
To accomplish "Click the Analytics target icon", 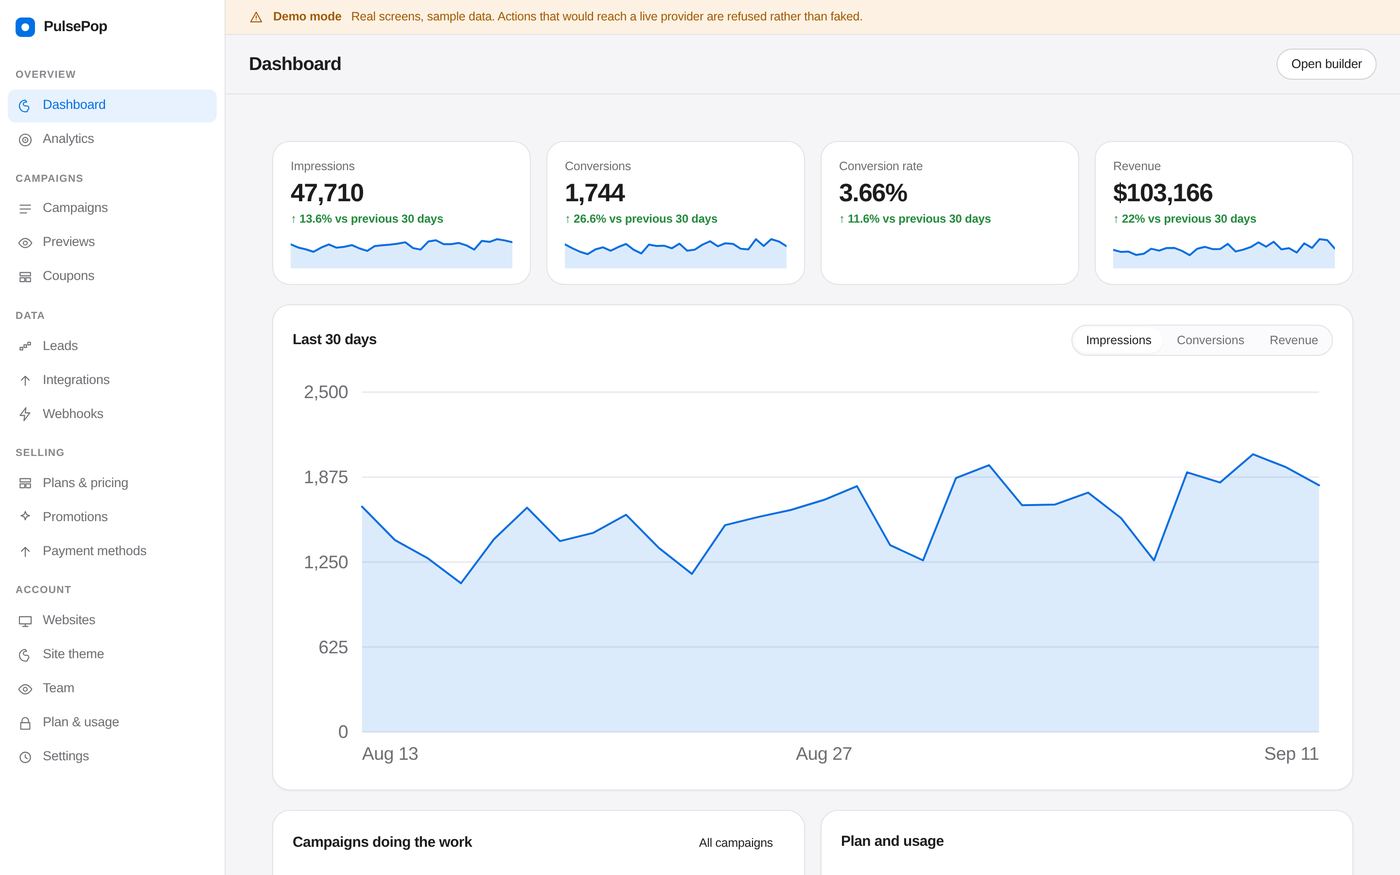I will point(25,140).
